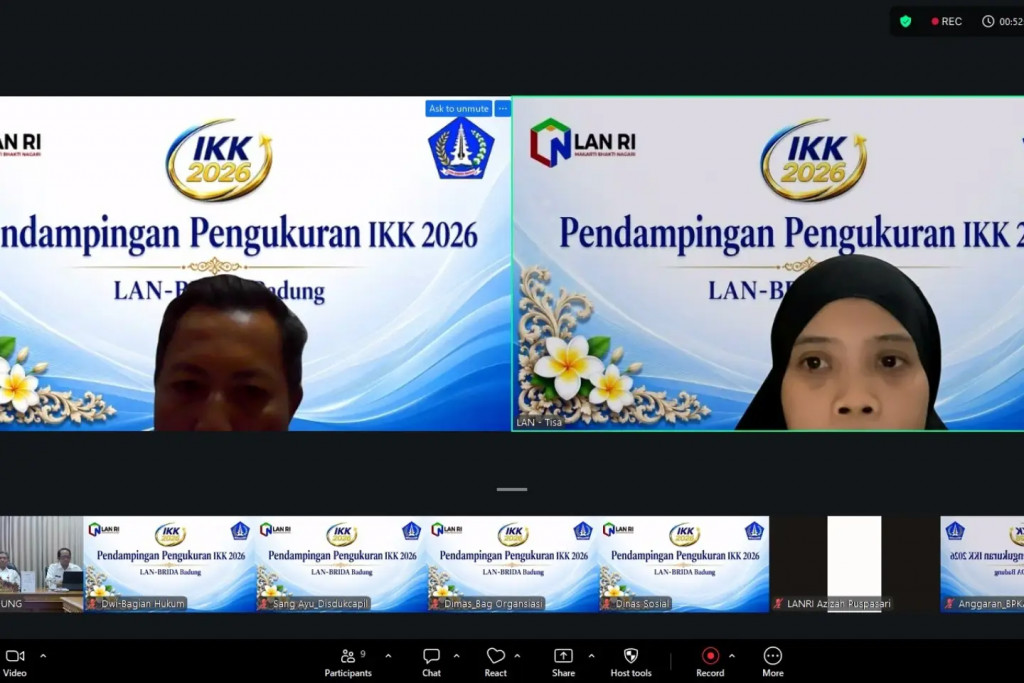The image size is (1024, 683).
Task: Expand the Chat options caret
Action: pyautogui.click(x=456, y=656)
